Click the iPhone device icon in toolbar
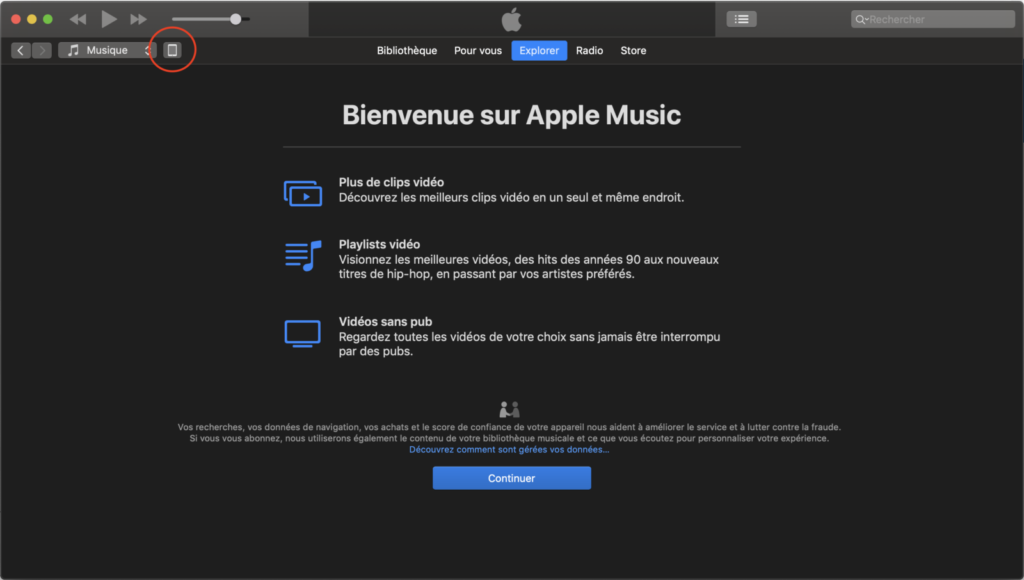The image size is (1024, 580). tap(172, 50)
